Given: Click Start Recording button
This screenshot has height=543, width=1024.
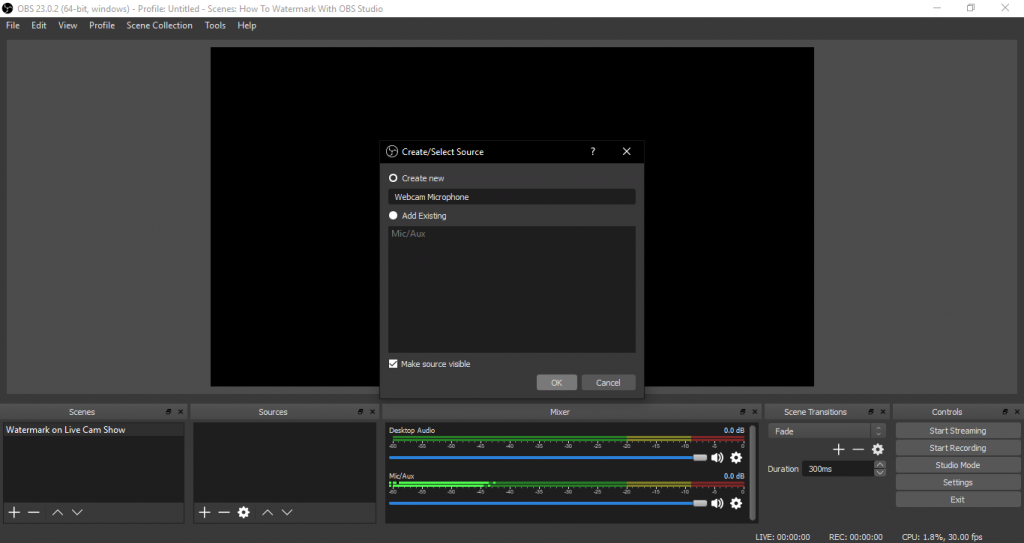Looking at the screenshot, I should 957,448.
